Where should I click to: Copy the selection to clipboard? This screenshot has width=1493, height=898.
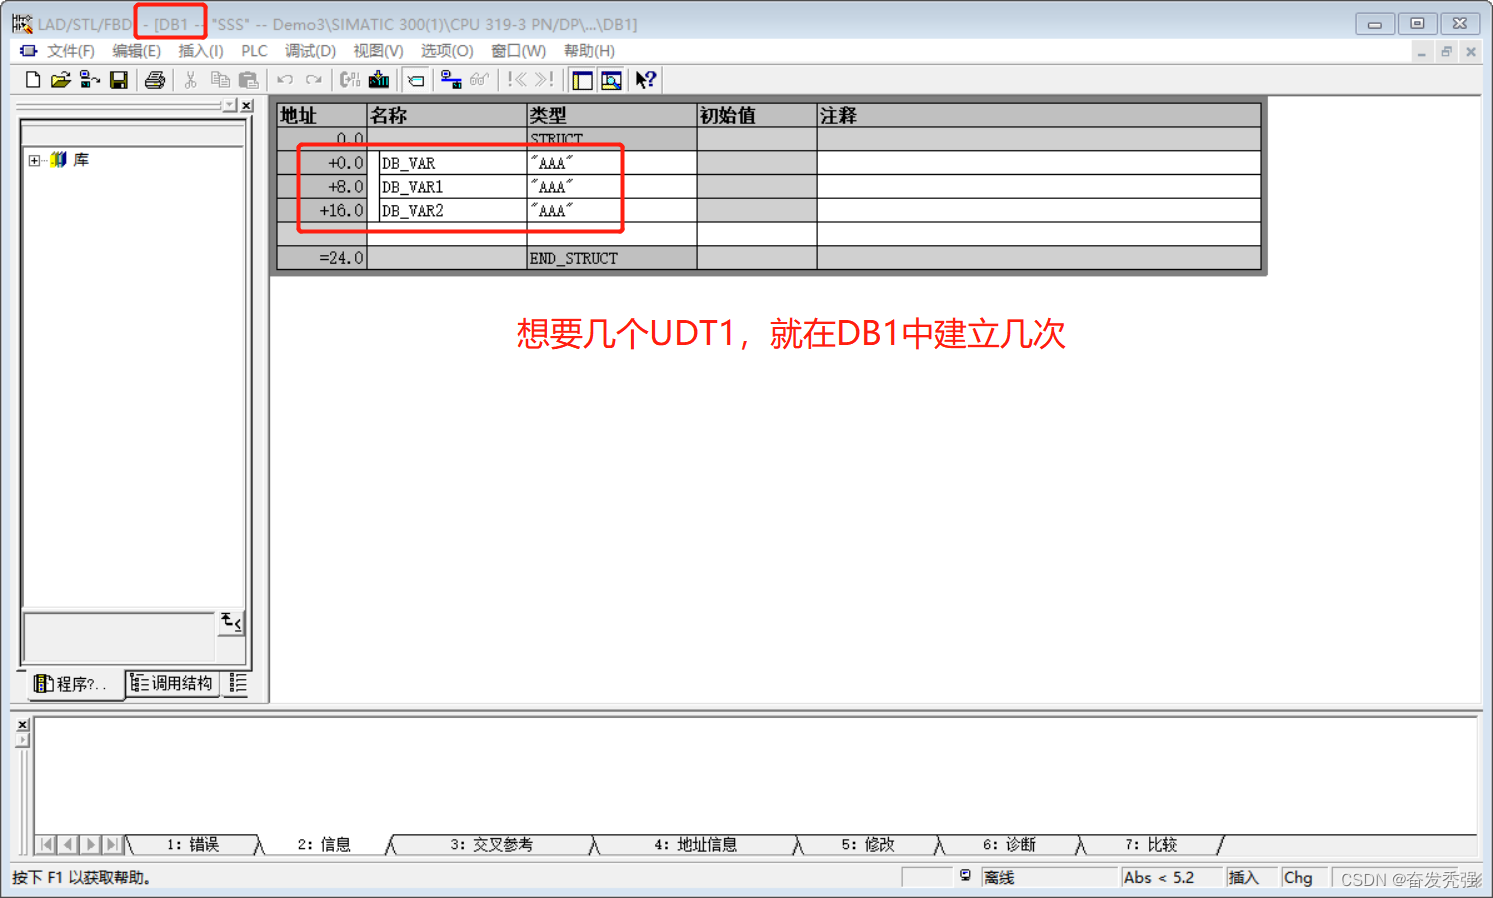tap(220, 79)
